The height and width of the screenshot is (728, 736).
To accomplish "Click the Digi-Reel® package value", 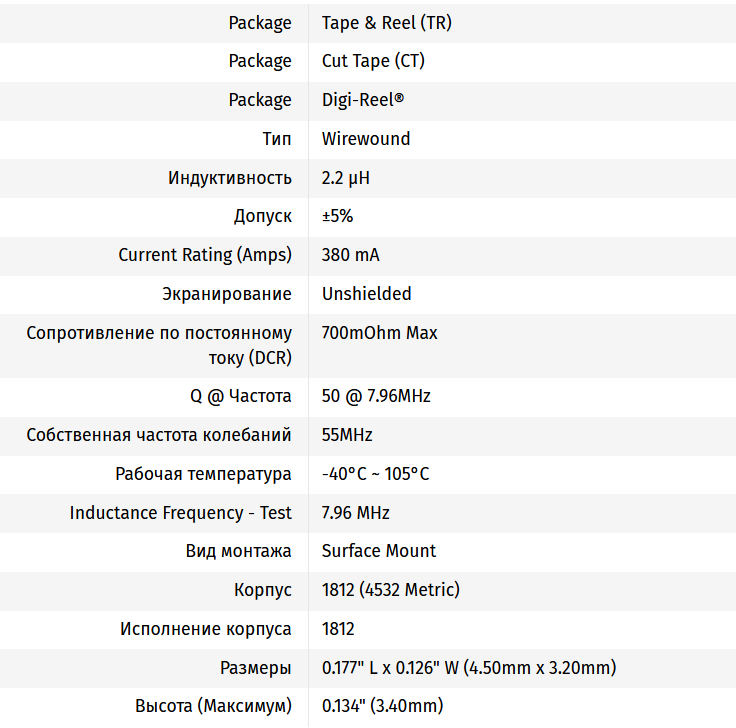I will 363,100.
